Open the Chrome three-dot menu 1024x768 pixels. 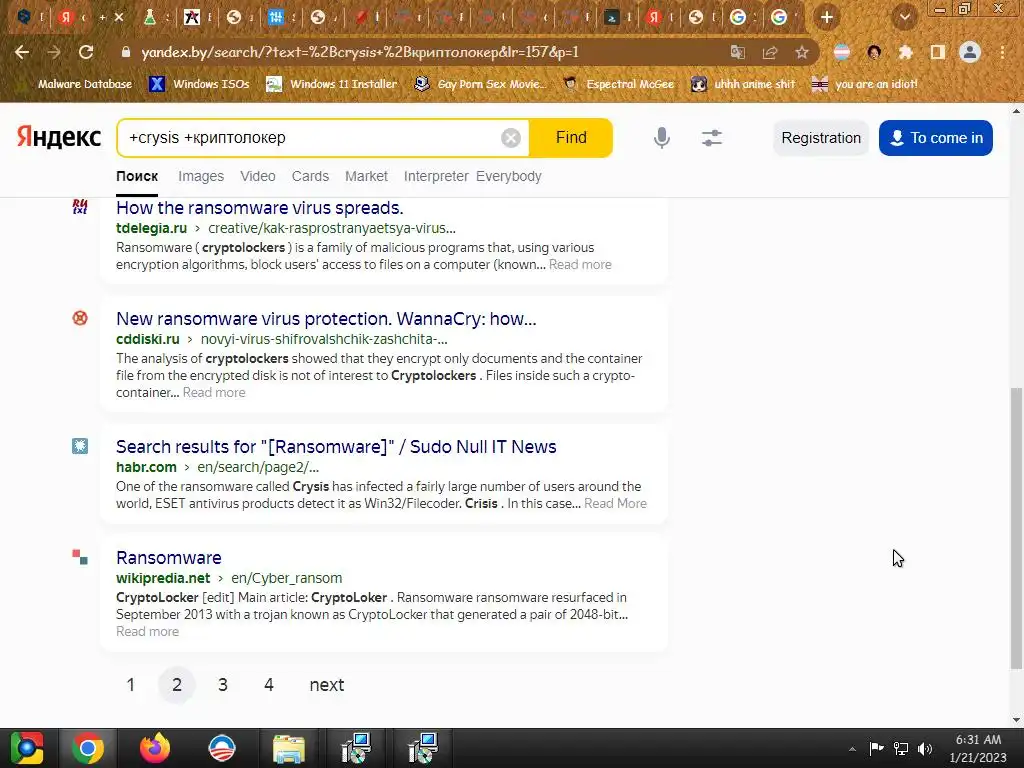tap(1002, 52)
